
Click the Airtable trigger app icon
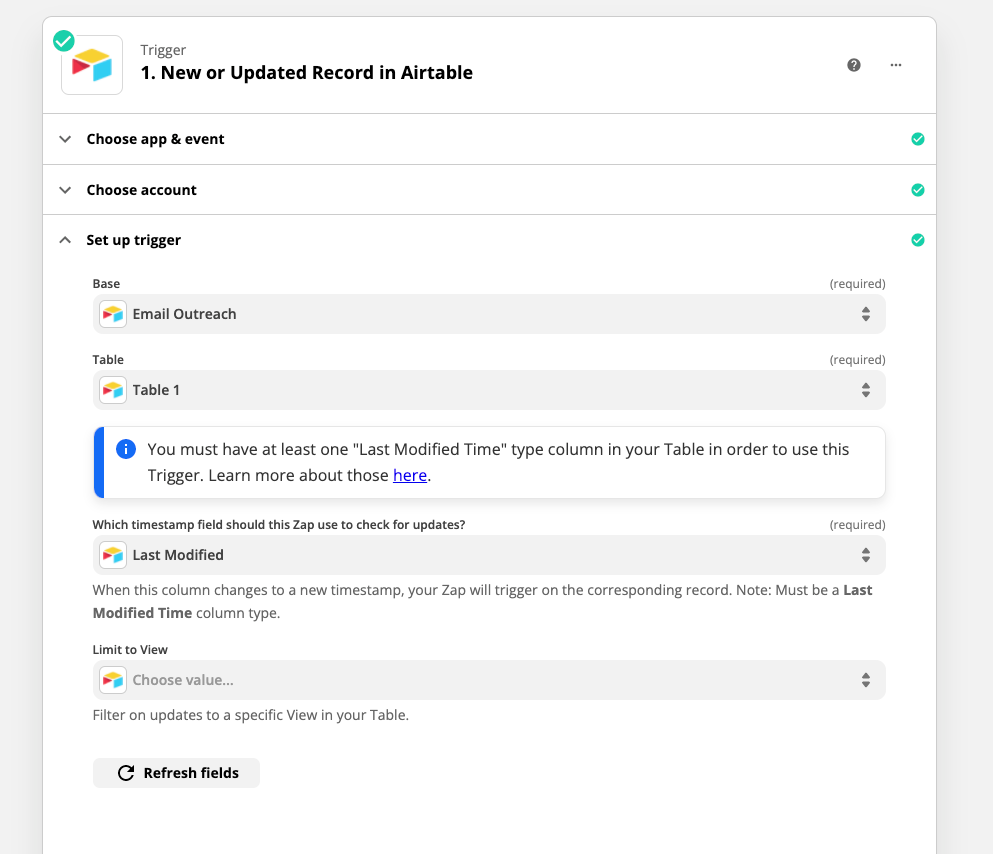pos(92,65)
